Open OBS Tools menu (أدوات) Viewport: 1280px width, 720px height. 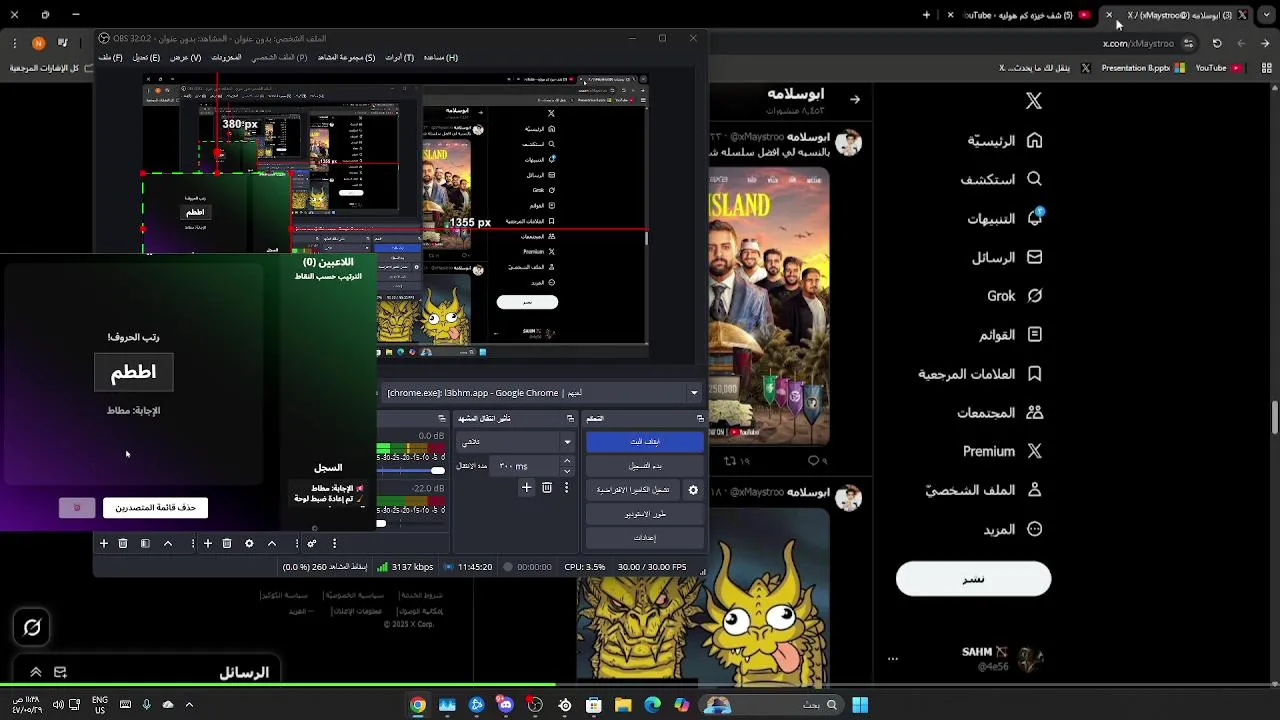400,58
